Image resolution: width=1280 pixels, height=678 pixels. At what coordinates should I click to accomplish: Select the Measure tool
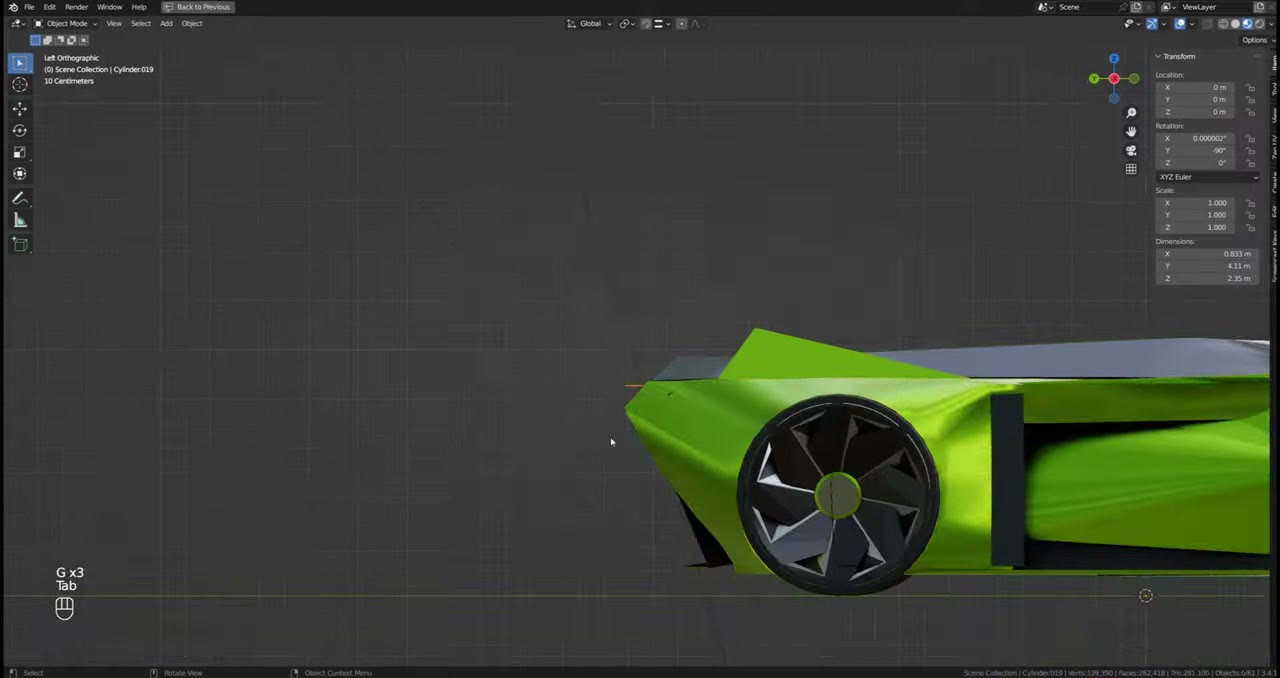19,220
